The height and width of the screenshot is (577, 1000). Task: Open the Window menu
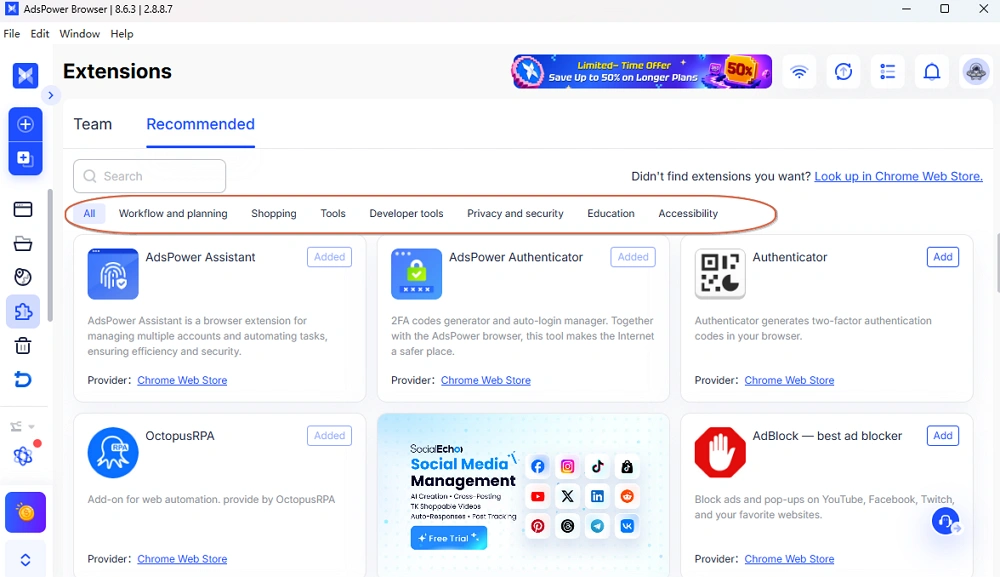coord(80,34)
